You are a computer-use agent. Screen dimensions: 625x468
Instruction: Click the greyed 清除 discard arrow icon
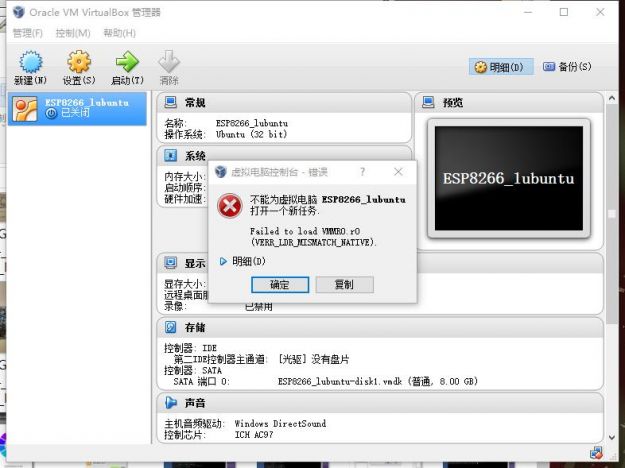point(169,62)
